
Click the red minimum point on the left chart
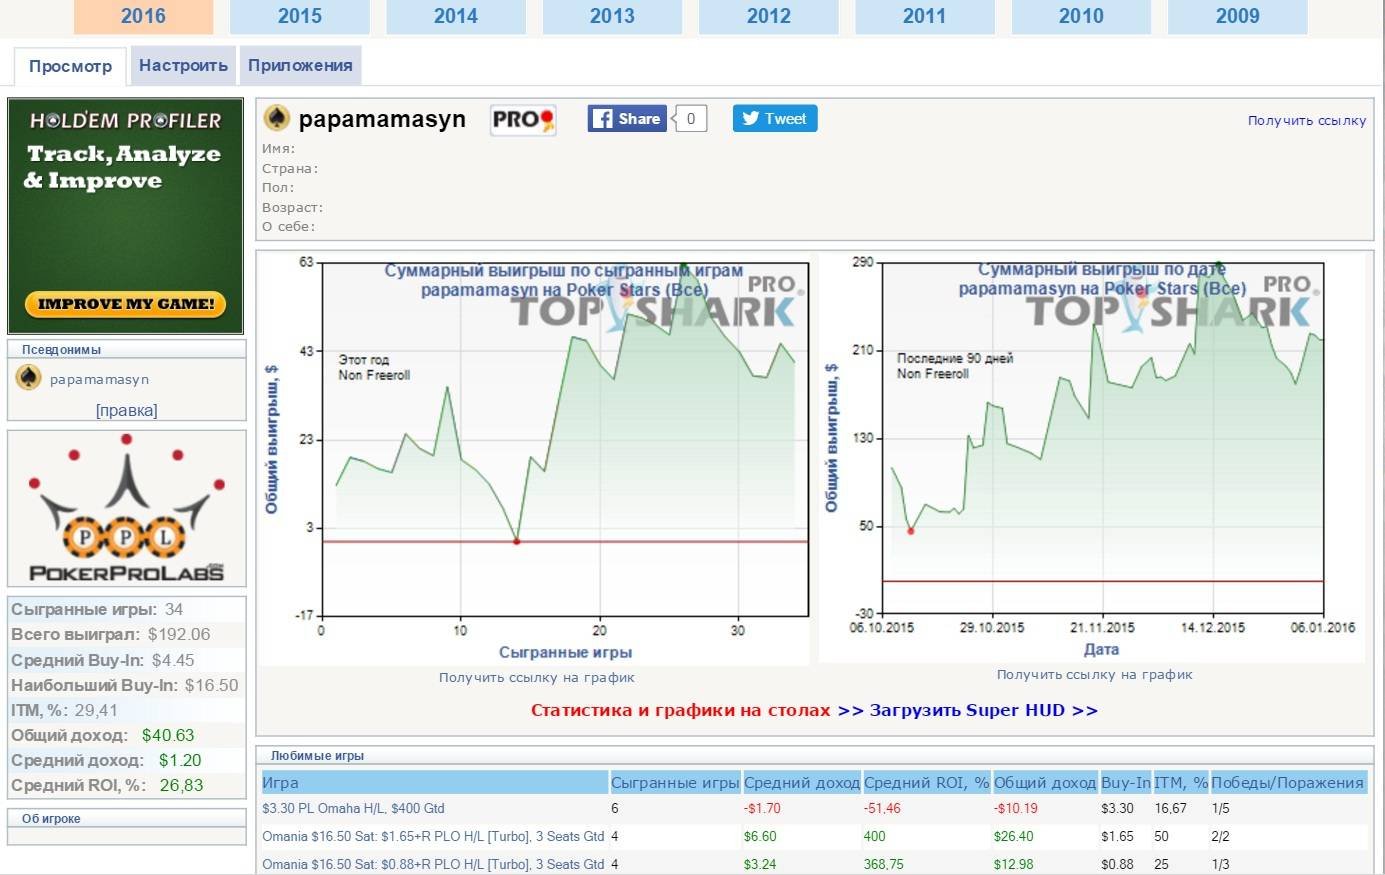click(516, 541)
